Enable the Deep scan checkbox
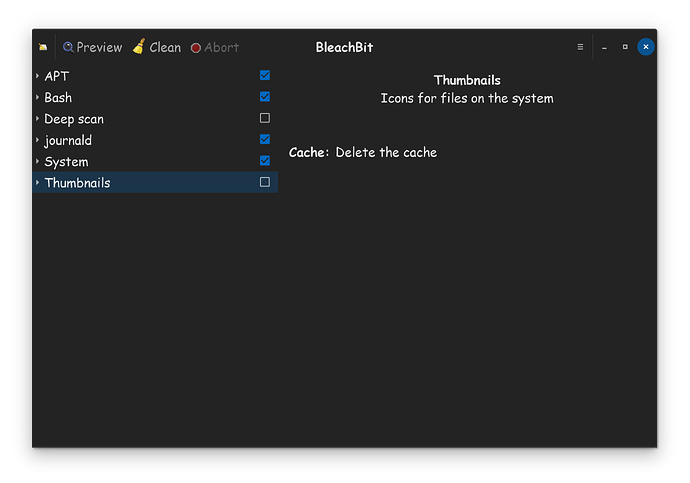690x483 pixels. [264, 118]
